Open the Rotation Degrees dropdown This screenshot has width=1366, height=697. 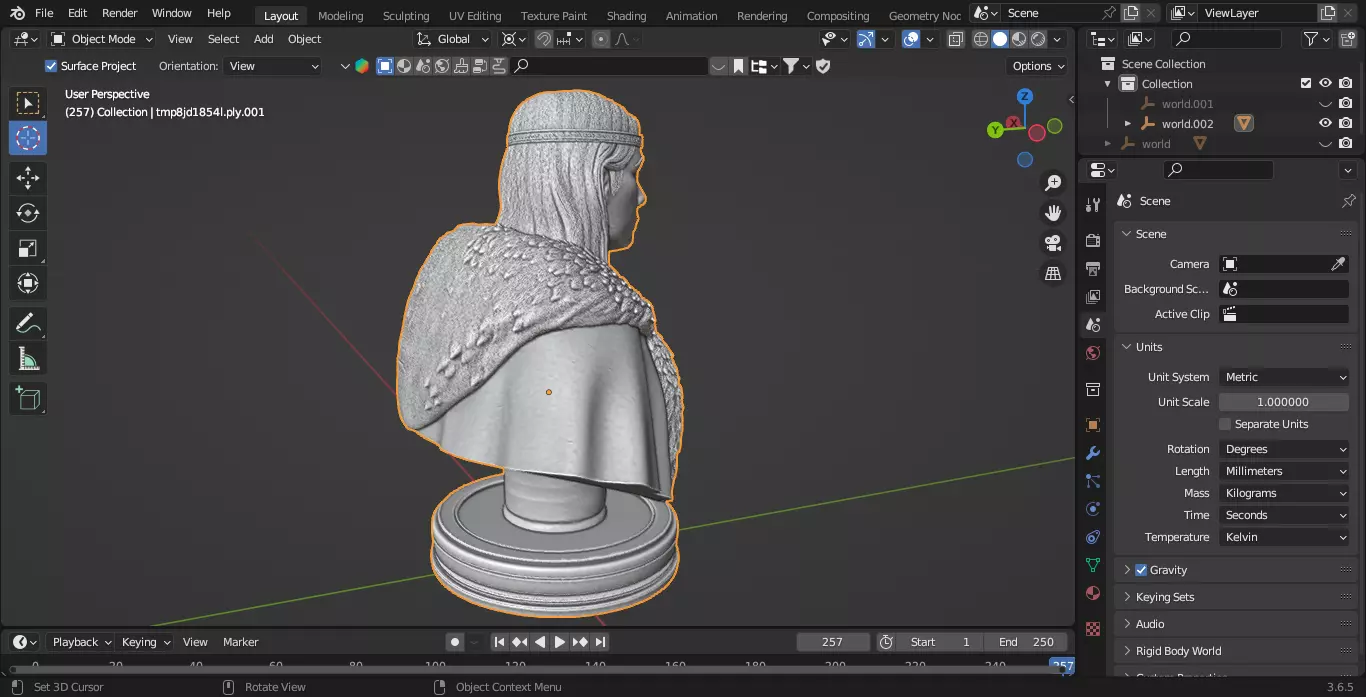click(x=1284, y=449)
